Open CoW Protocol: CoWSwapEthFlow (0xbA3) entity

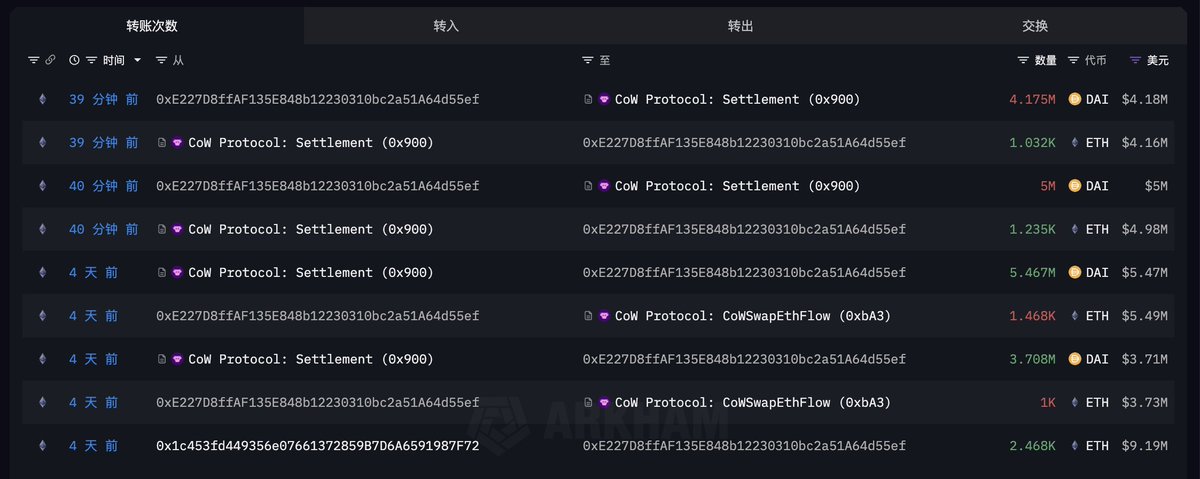752,316
